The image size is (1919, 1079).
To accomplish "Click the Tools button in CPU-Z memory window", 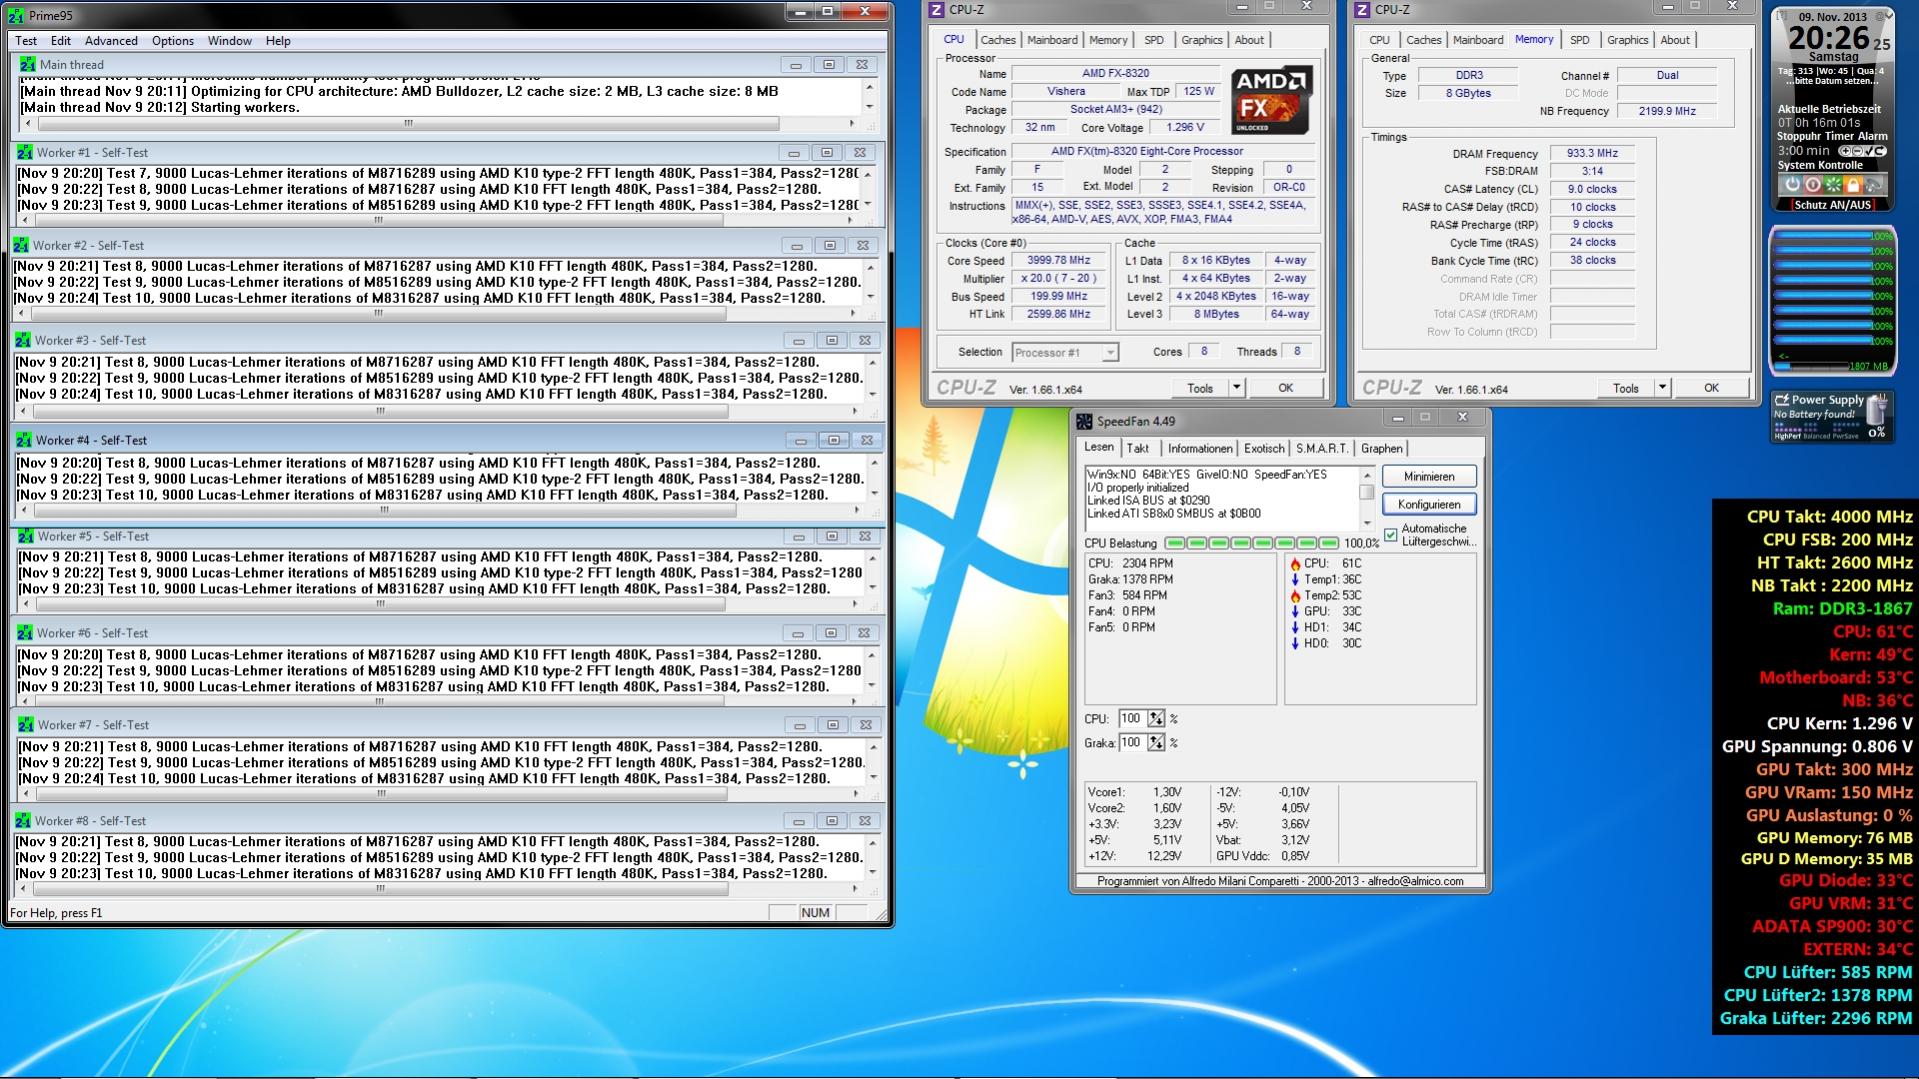I will coord(1626,388).
